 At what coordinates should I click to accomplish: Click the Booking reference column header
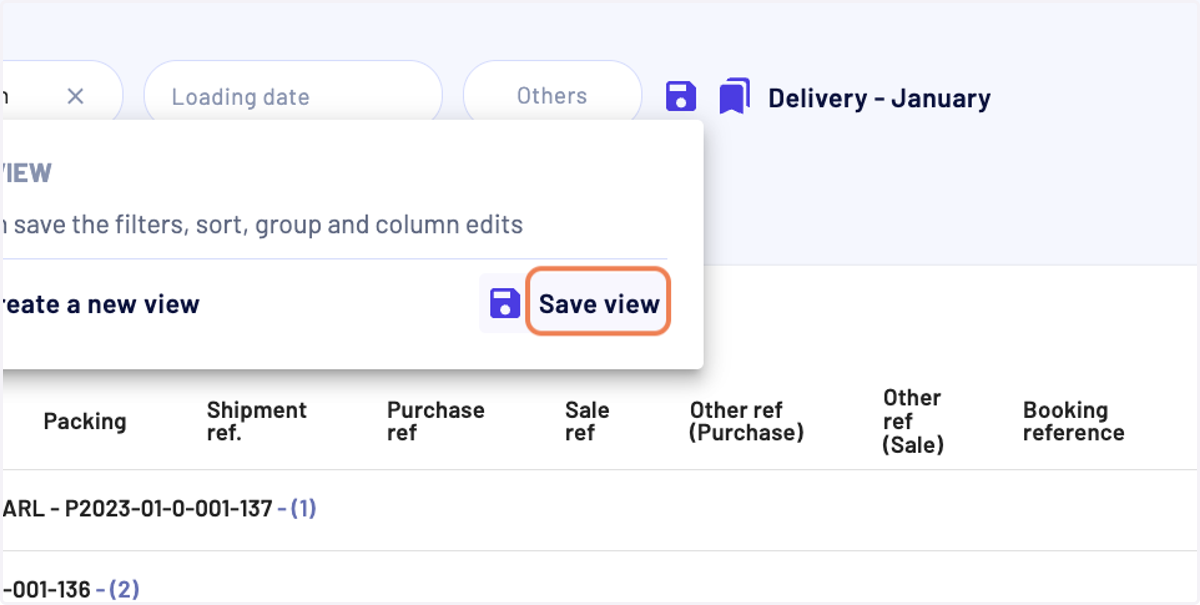pyautogui.click(x=1073, y=421)
